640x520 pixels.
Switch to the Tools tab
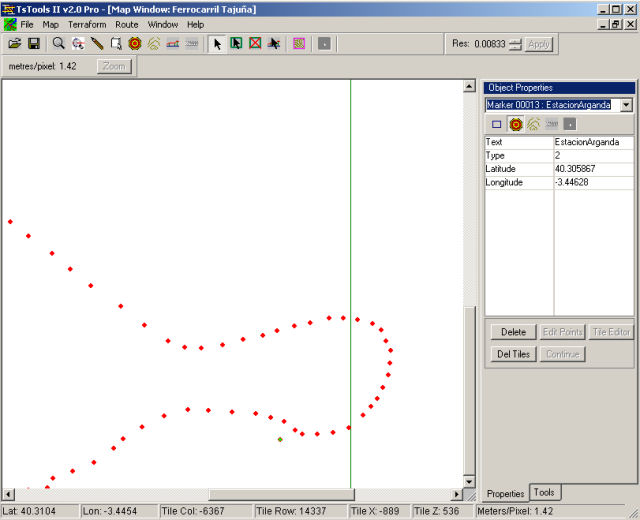click(x=544, y=492)
